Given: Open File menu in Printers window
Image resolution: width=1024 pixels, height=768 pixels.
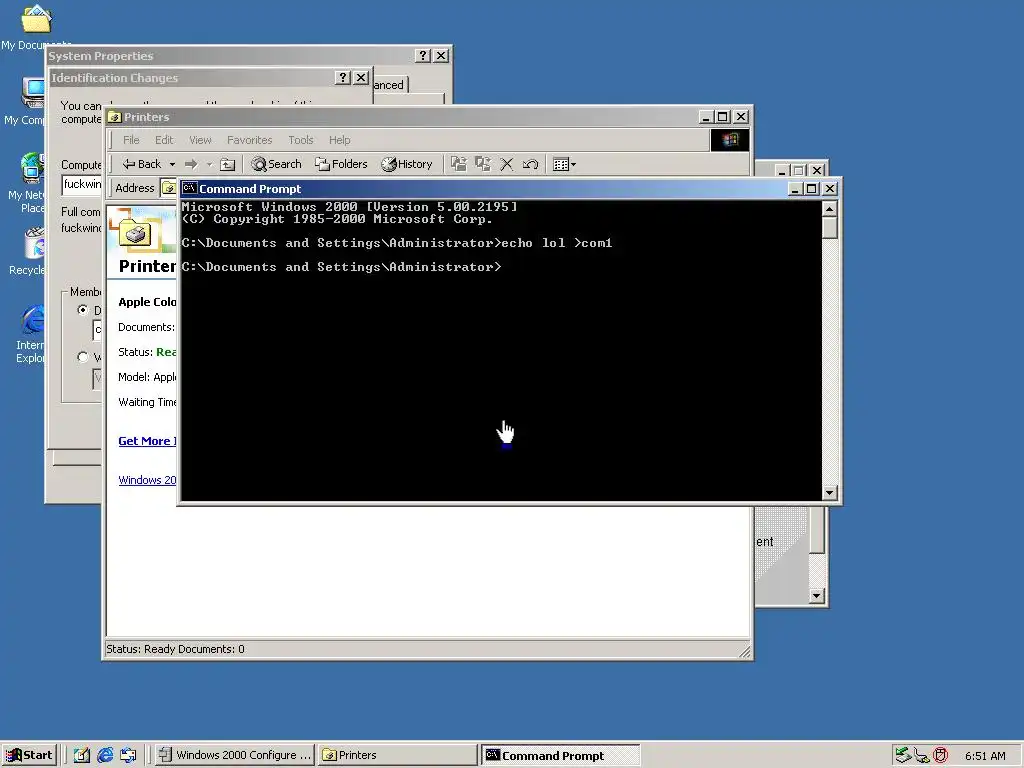Looking at the screenshot, I should click(131, 140).
